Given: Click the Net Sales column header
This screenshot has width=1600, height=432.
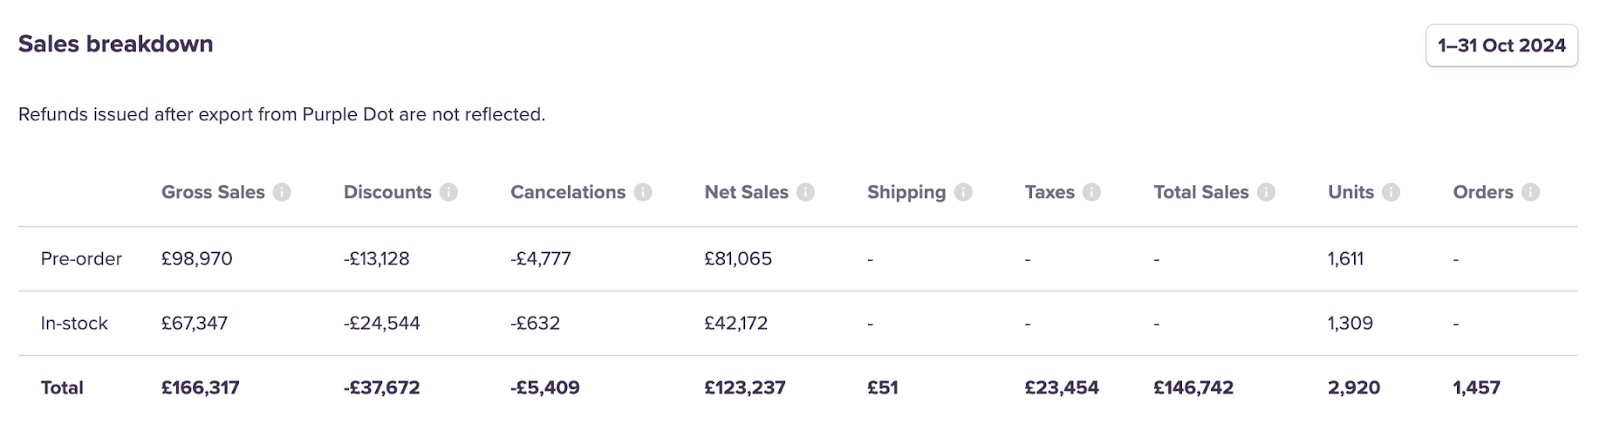Looking at the screenshot, I should [746, 192].
